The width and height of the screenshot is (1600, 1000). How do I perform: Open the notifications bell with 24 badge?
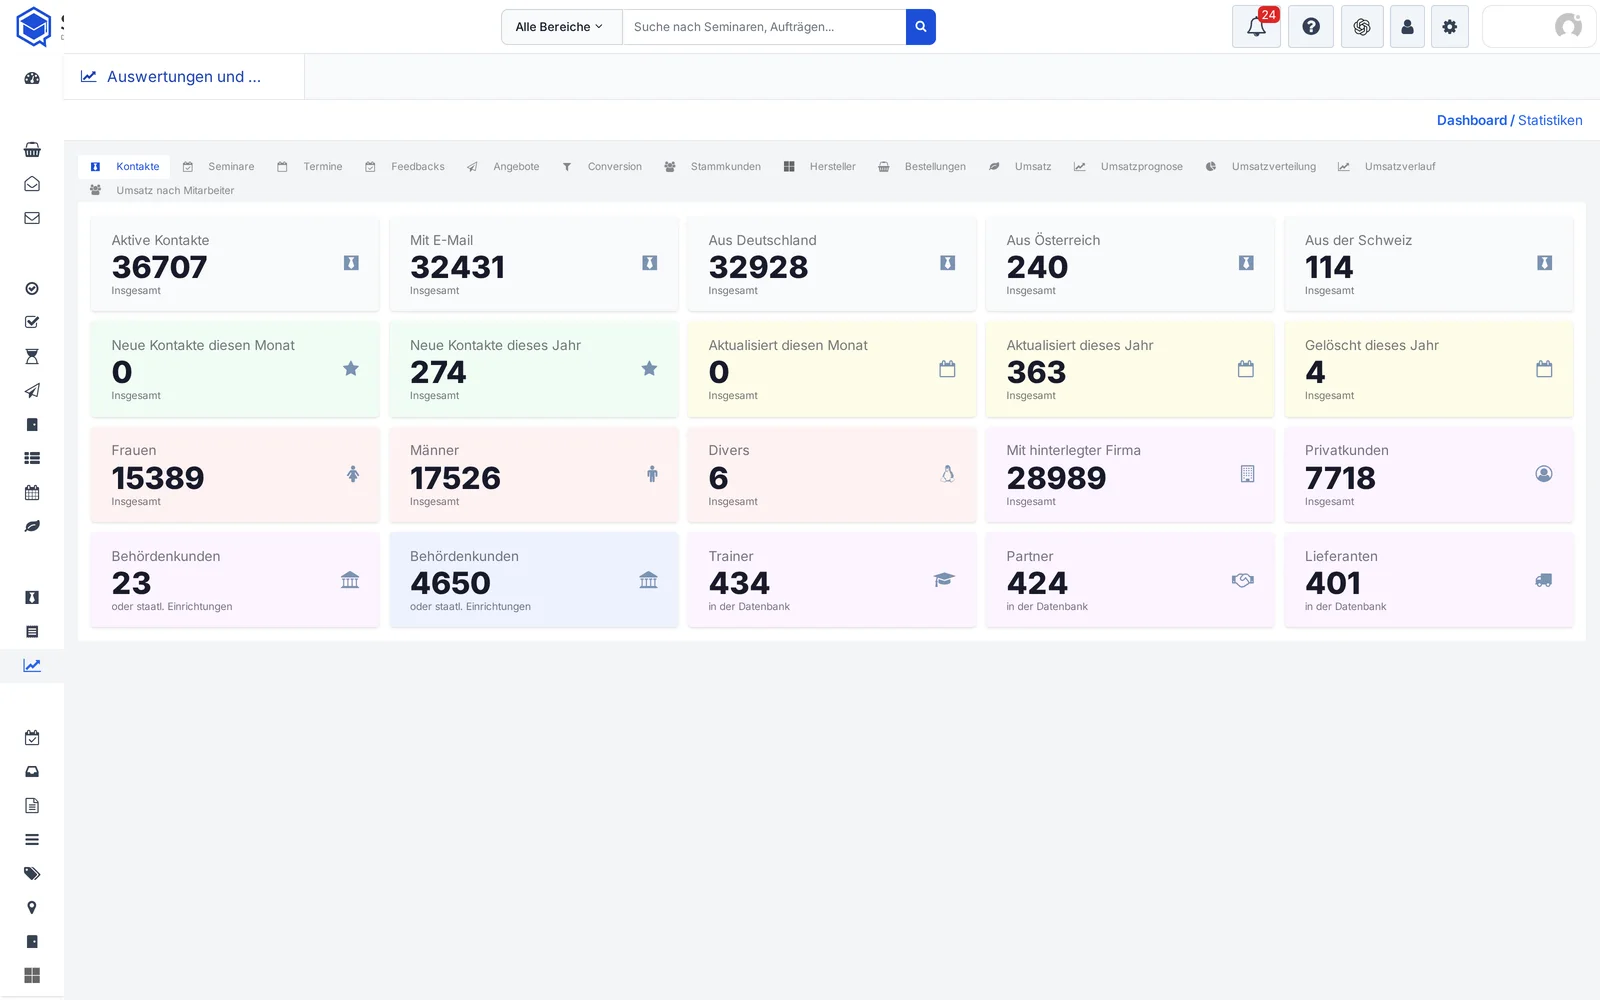[x=1257, y=27]
